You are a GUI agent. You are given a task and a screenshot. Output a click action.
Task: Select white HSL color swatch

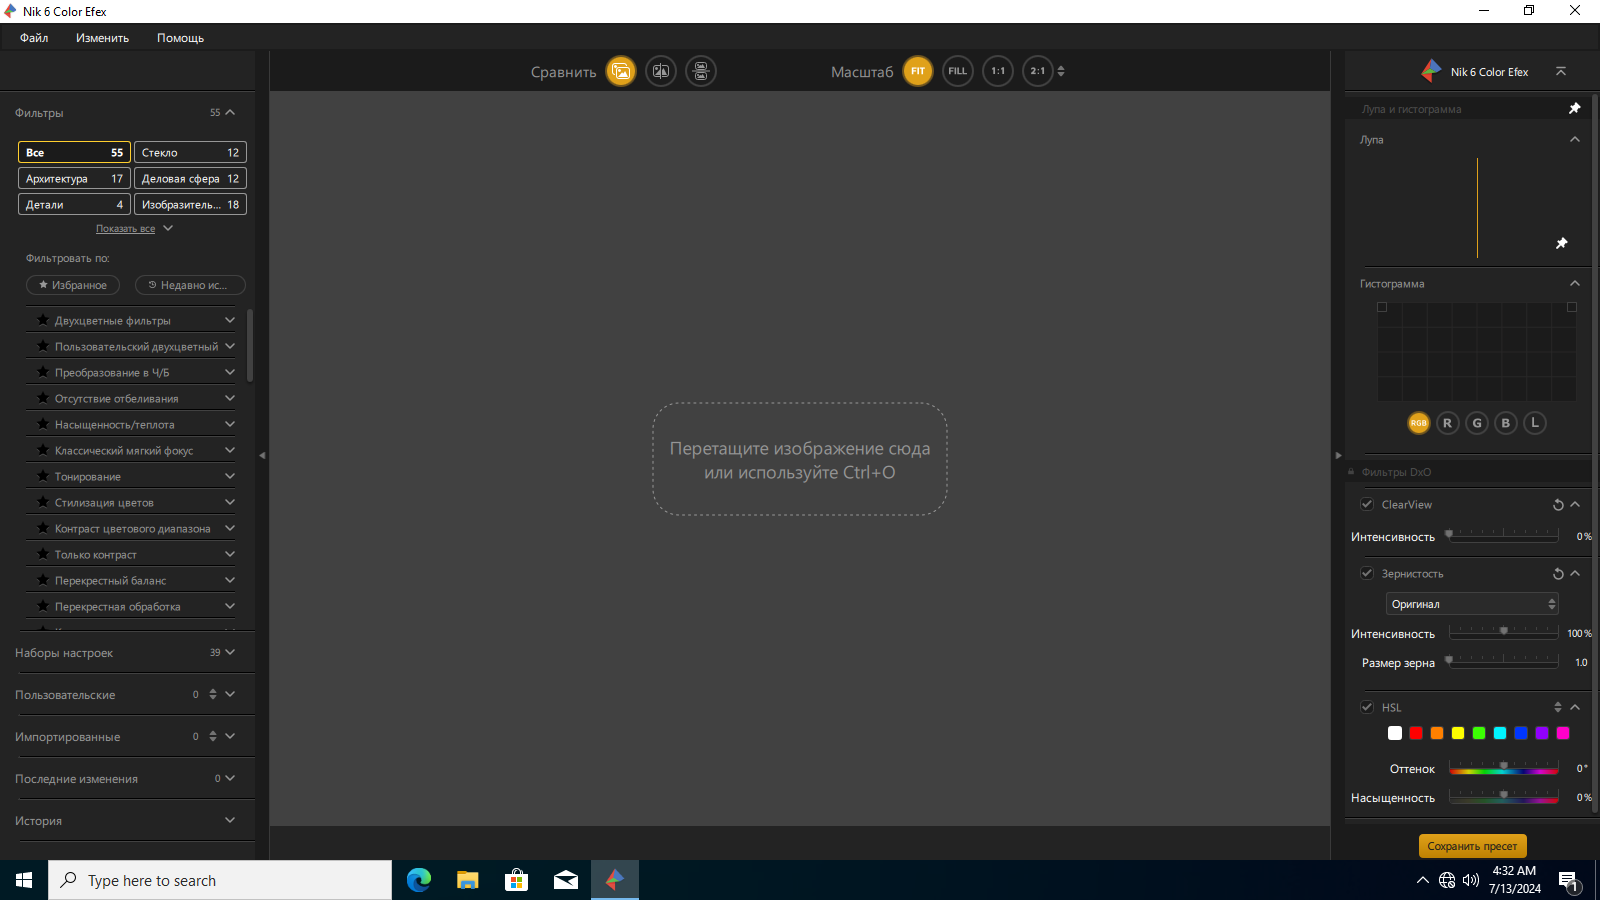(1395, 733)
